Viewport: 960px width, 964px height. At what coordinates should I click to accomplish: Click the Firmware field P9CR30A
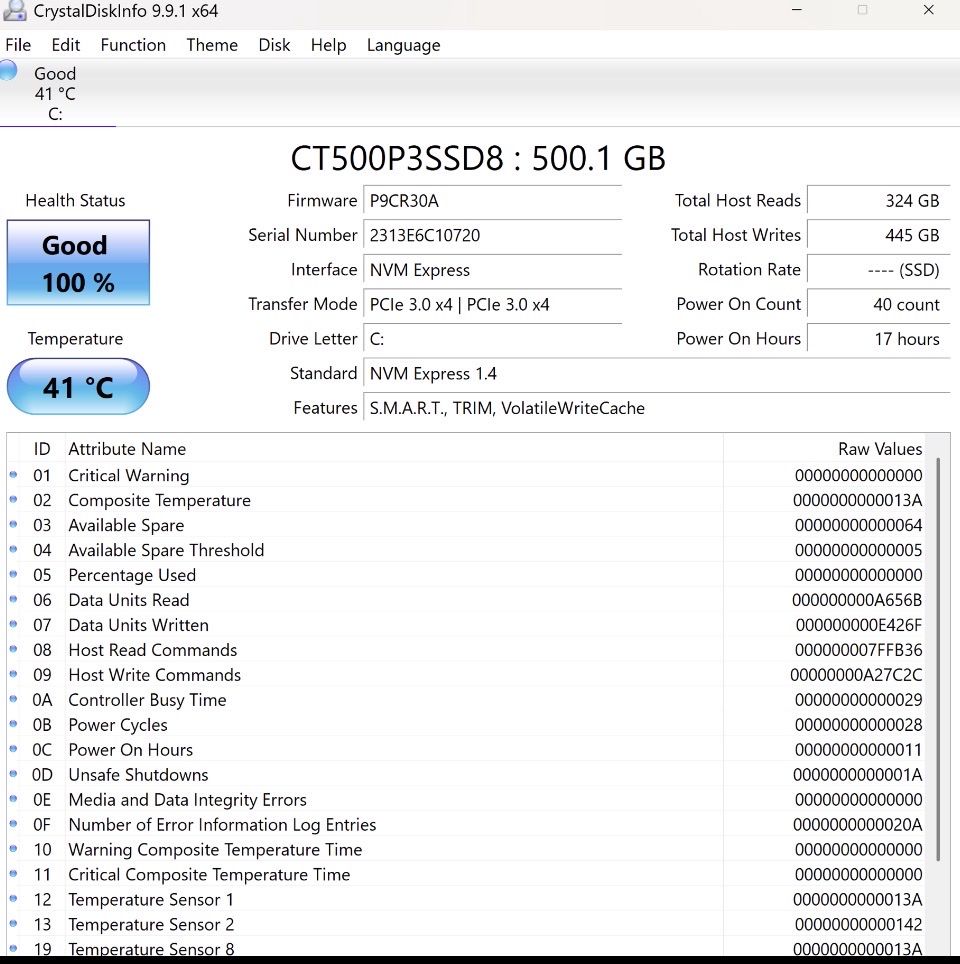(x=493, y=201)
